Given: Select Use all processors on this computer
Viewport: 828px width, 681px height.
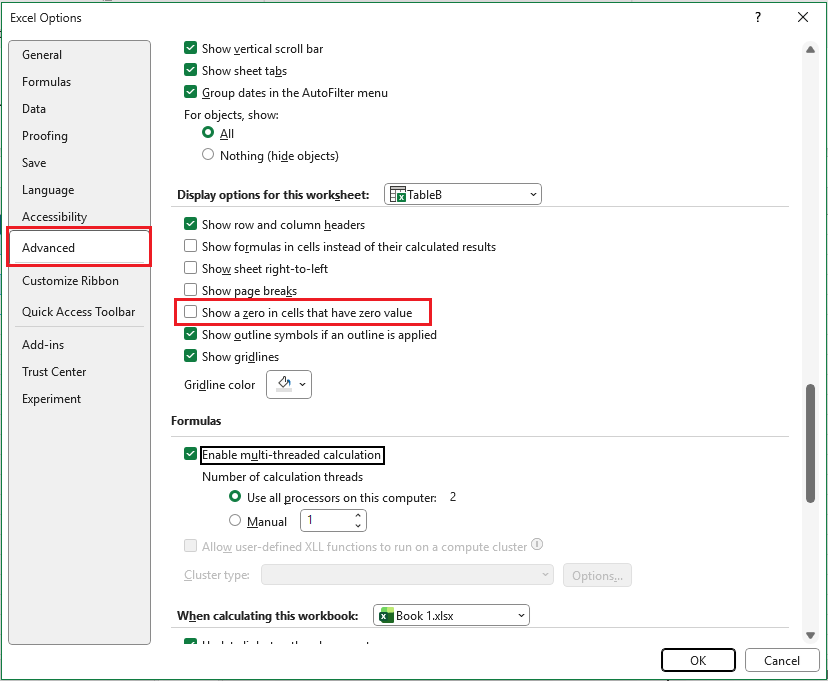Looking at the screenshot, I should pos(235,497).
